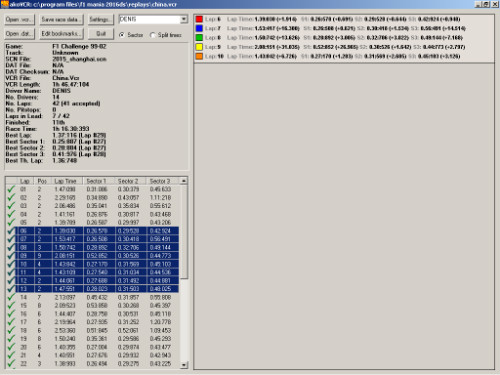Viewport: 500px width, 375px height.
Task: Sort by the Sector 1 column header
Action: pyautogui.click(x=98, y=181)
